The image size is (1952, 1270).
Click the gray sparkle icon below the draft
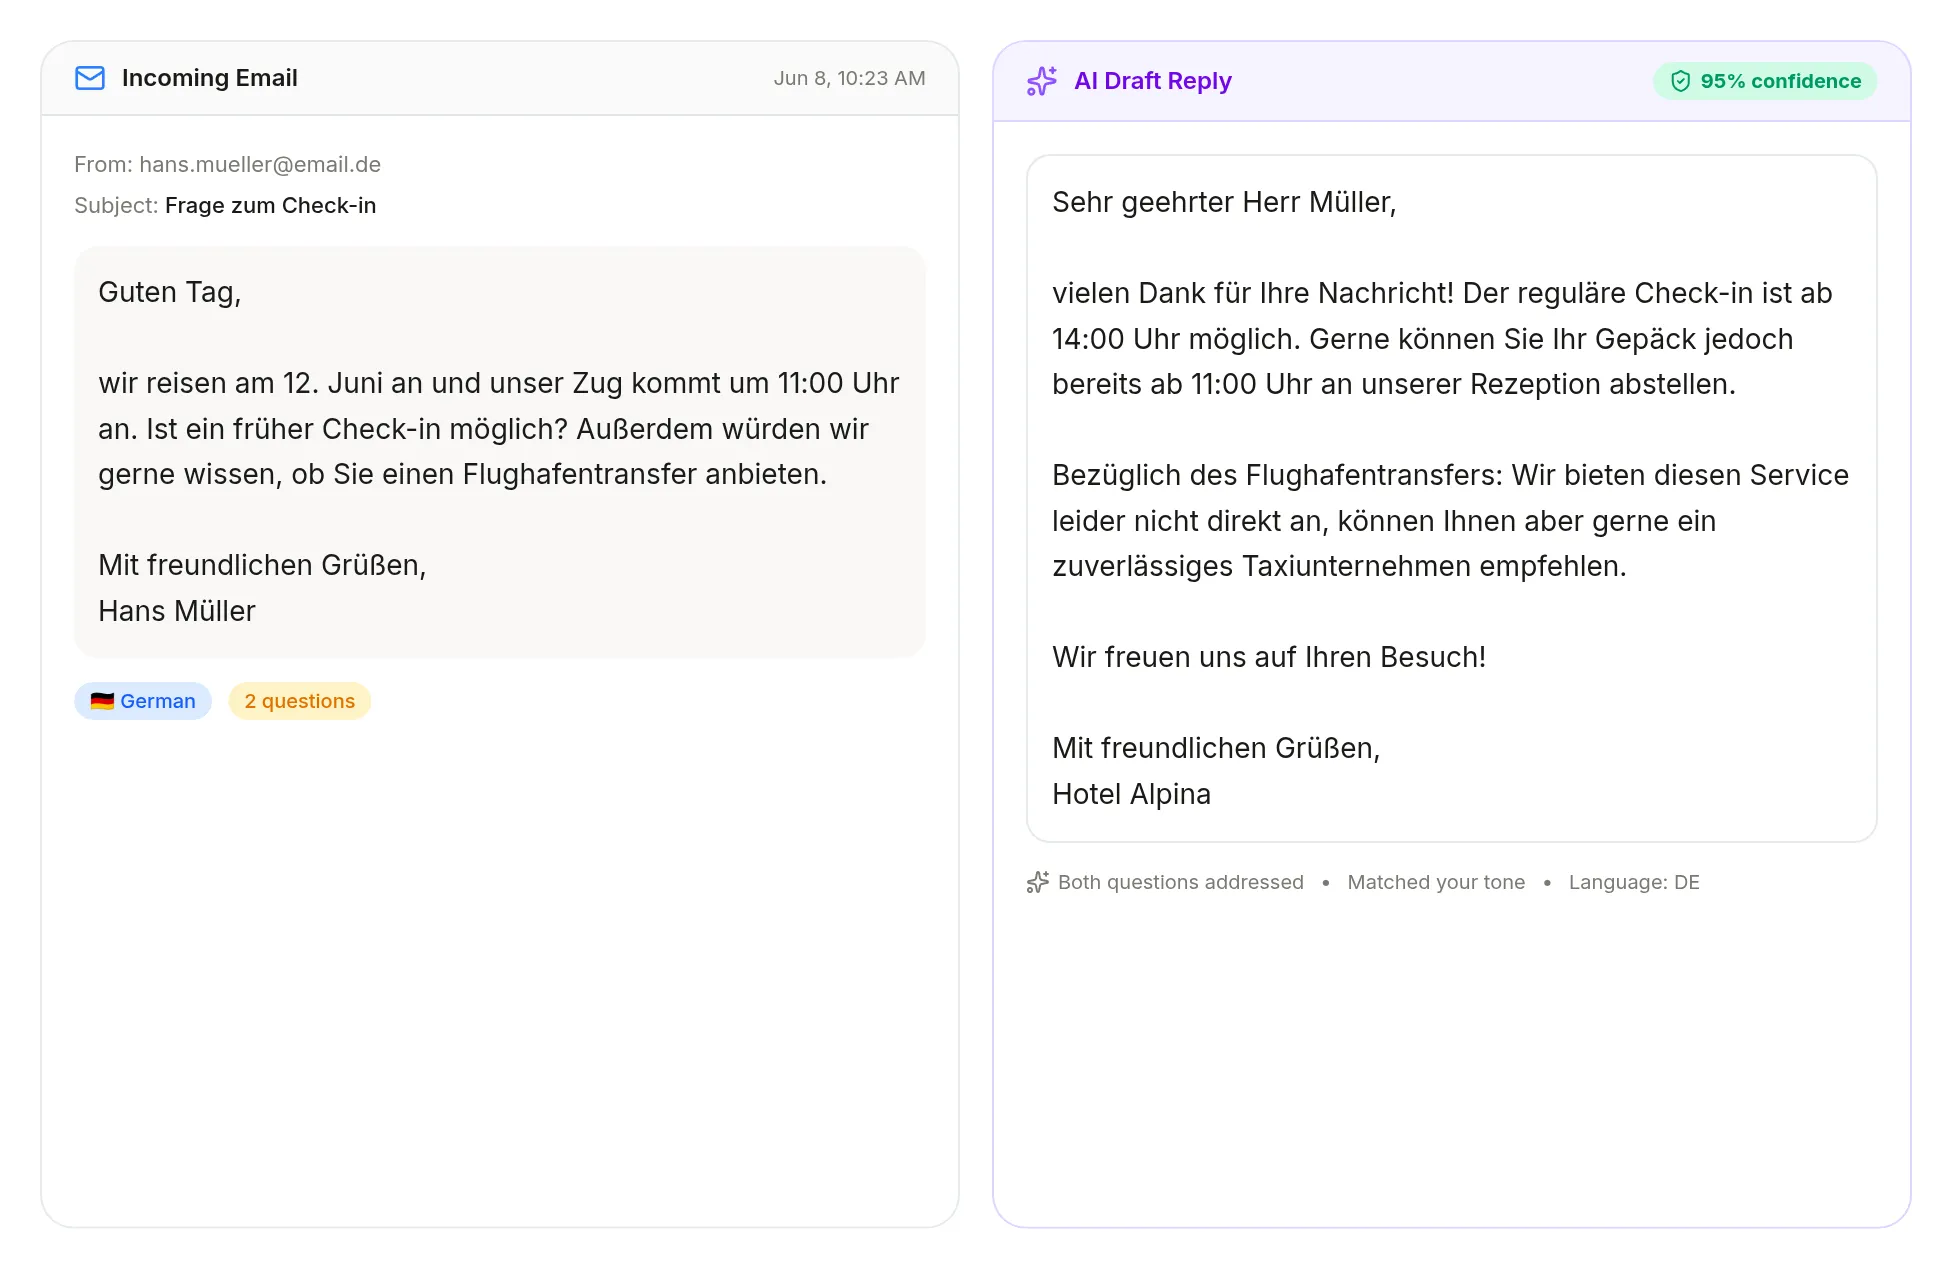click(1038, 882)
